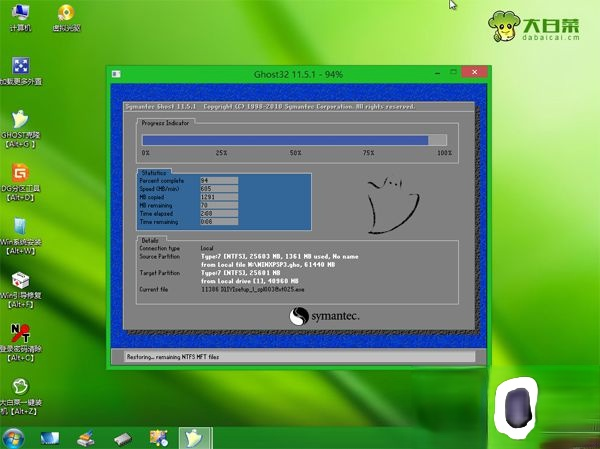The image size is (600, 449).
Task: Open the Windows Start orb
Action: (13, 438)
